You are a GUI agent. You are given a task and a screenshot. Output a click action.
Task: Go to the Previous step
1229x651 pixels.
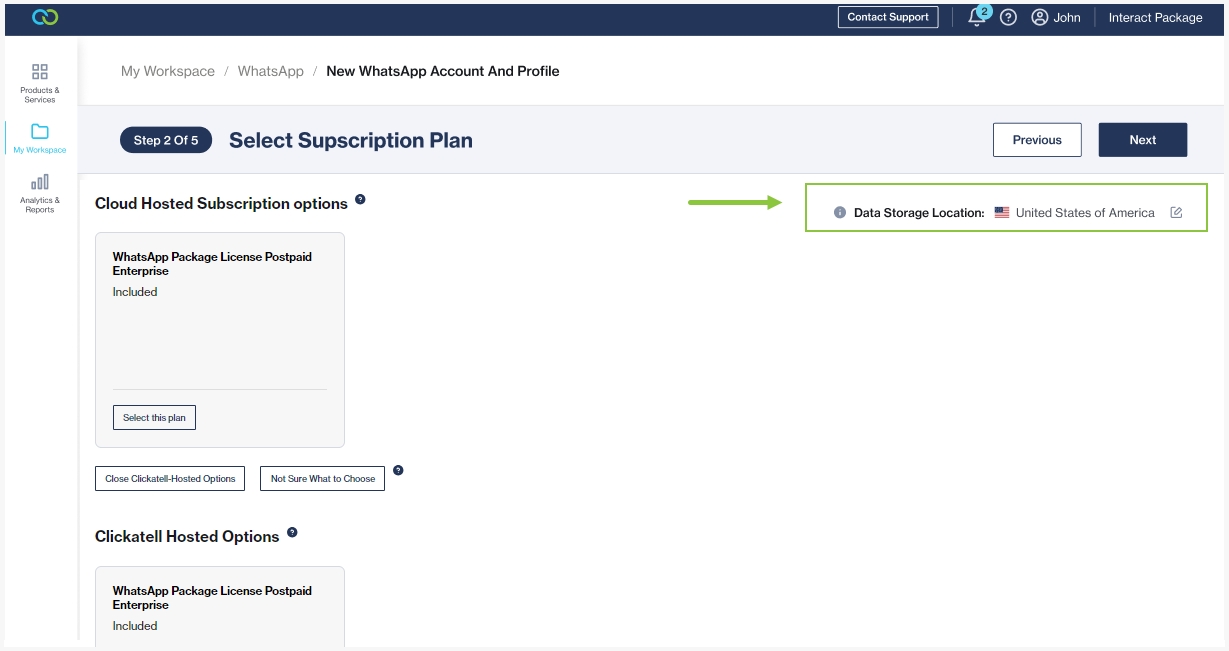1037,140
